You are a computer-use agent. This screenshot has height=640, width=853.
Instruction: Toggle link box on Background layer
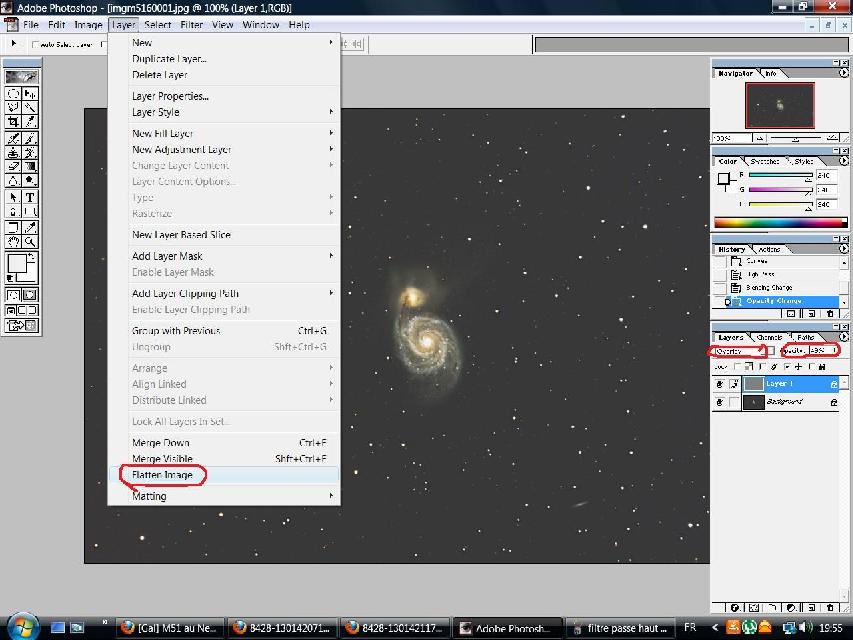click(734, 402)
